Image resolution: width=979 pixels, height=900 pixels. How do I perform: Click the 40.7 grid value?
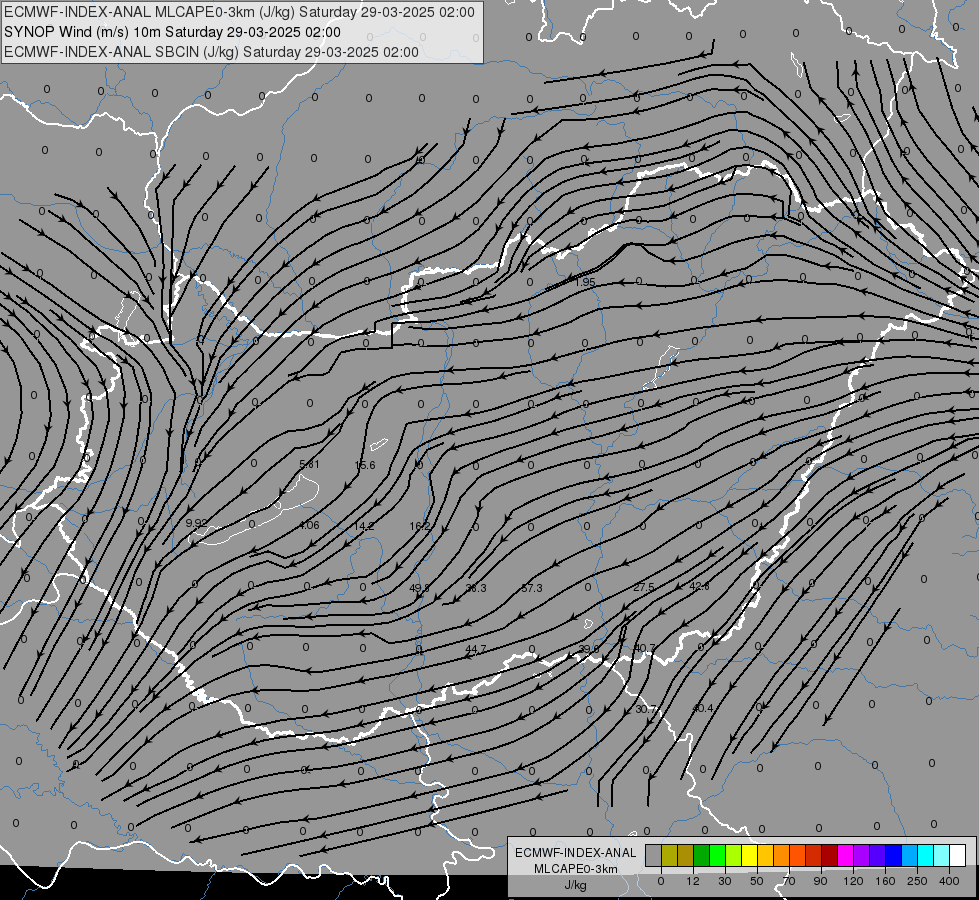[644, 648]
